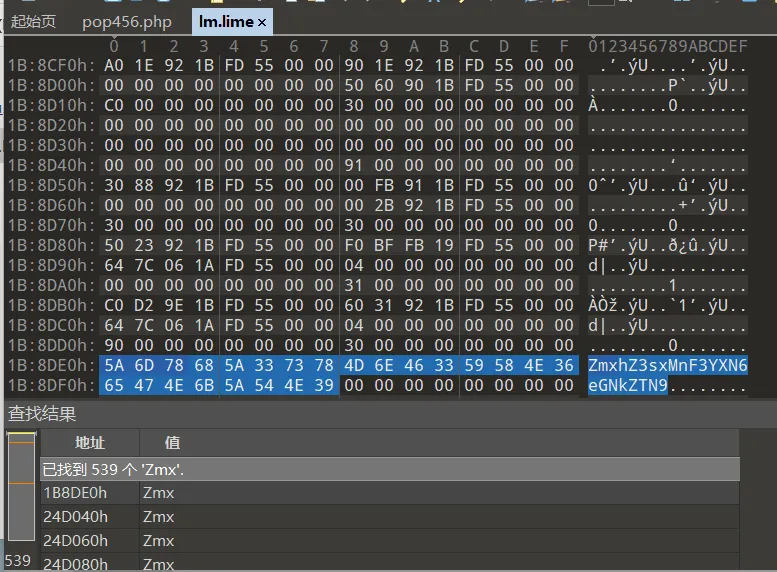Switch to the 起始页 tab
Screen dimensions: 777x572
(x=34, y=22)
